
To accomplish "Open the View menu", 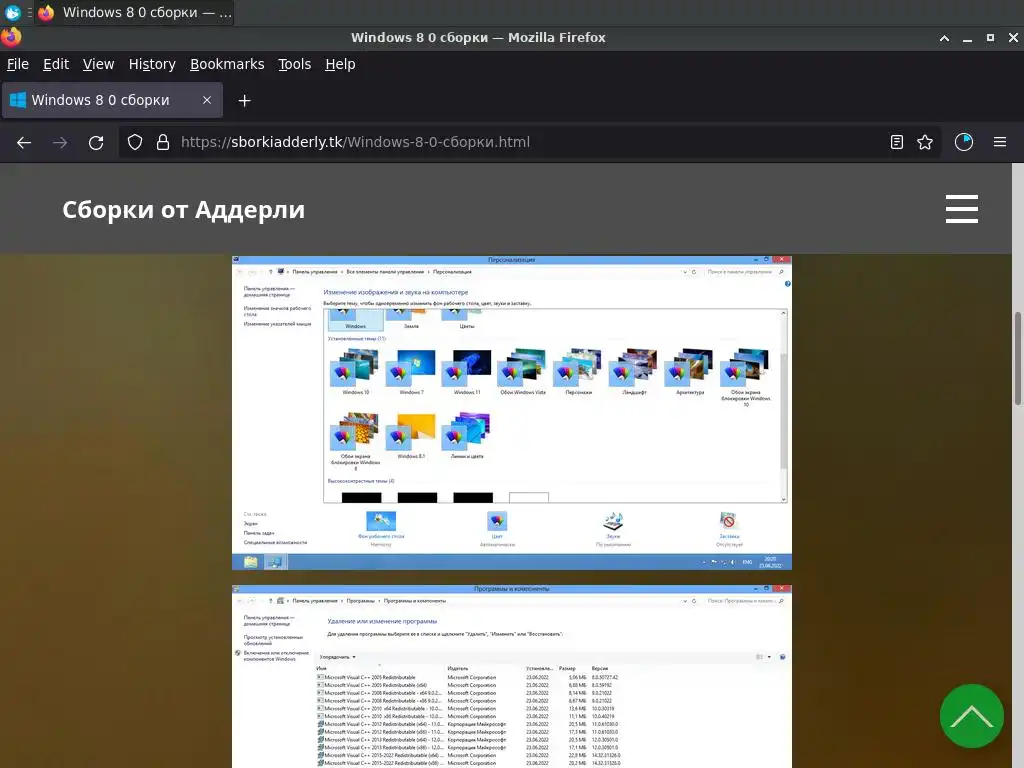I will (x=99, y=64).
